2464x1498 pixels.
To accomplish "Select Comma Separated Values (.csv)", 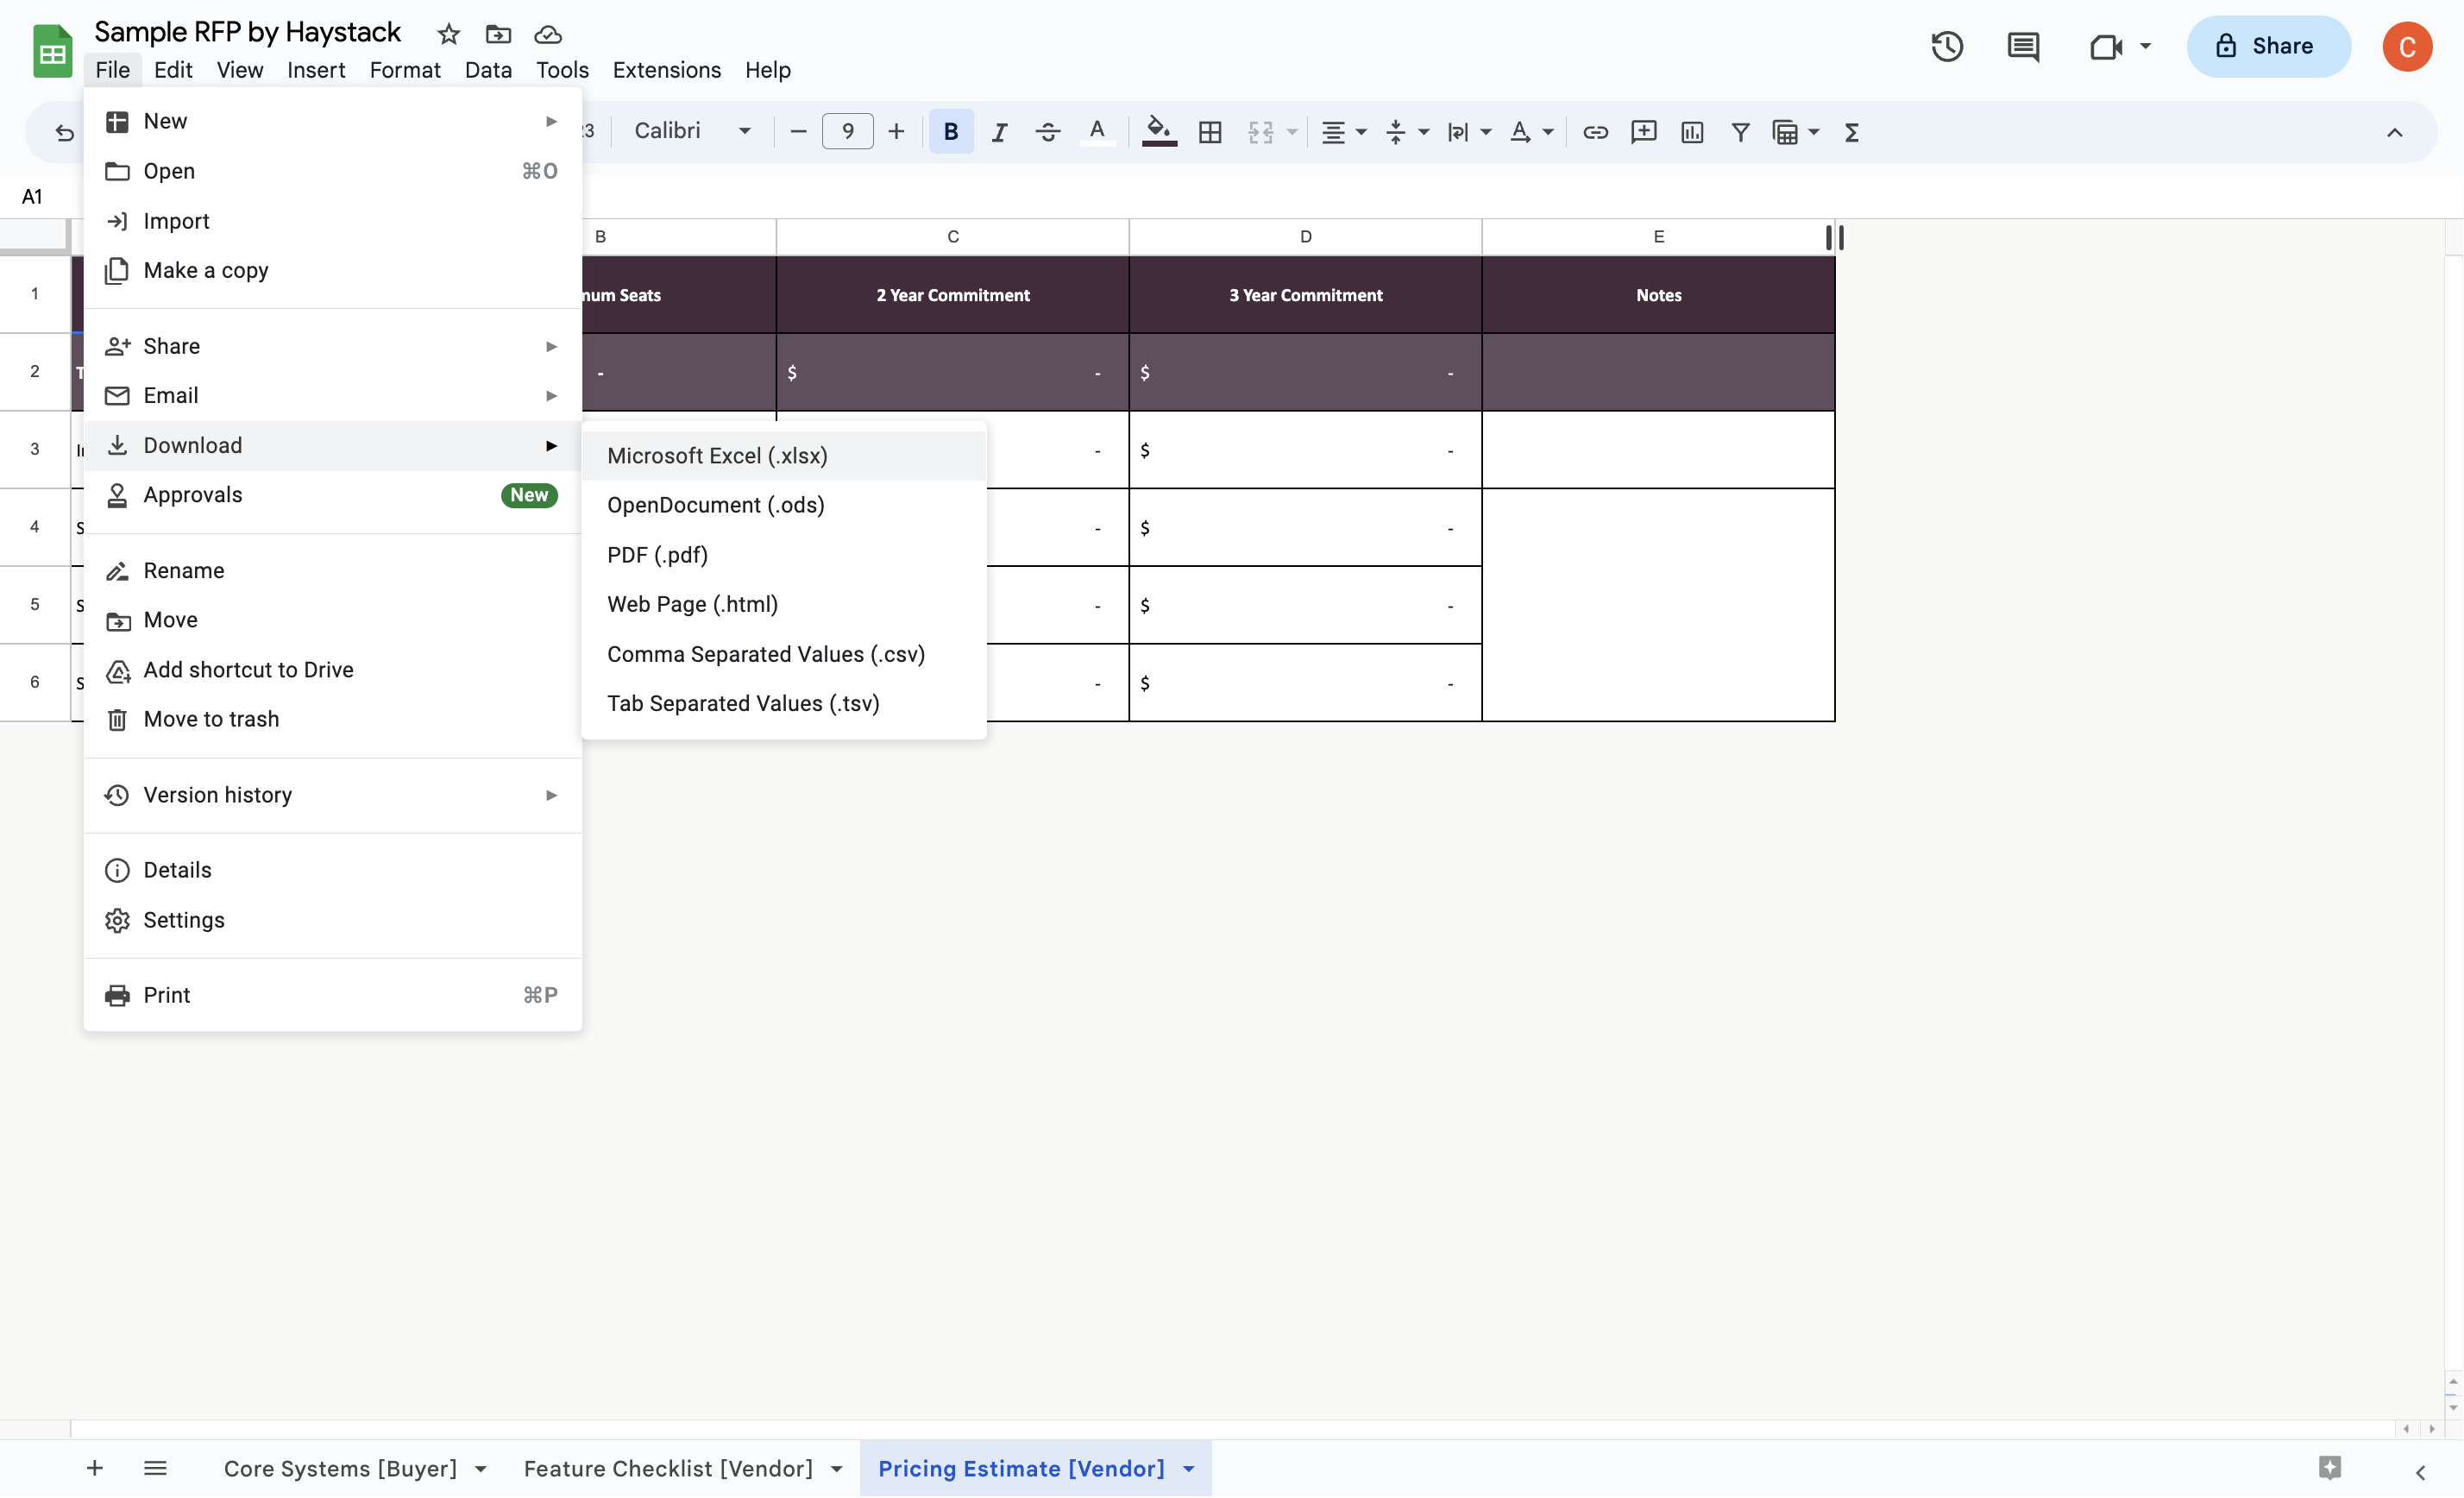I will pos(784,654).
